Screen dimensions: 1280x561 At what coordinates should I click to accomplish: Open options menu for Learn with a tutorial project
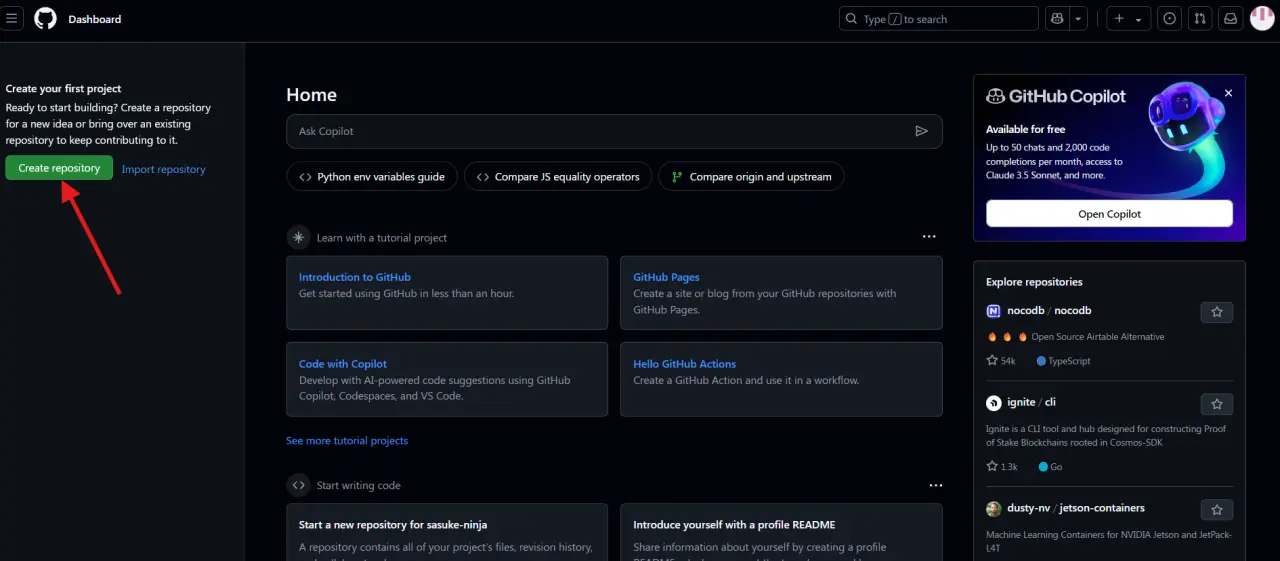[929, 237]
